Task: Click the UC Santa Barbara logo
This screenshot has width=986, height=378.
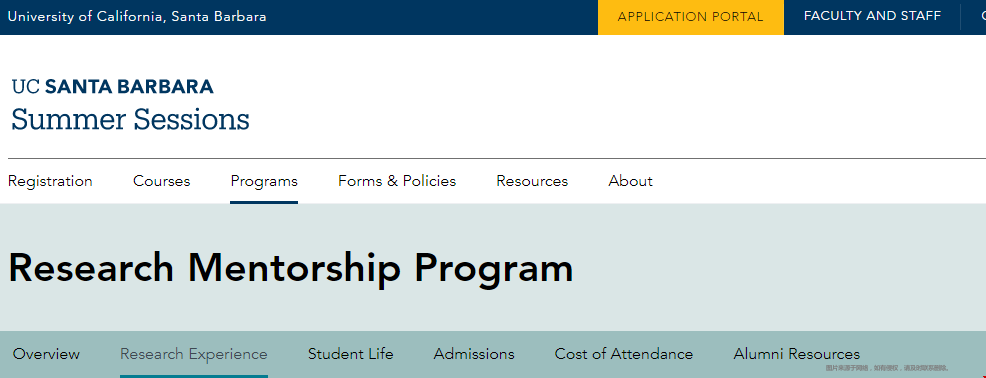Action: [x=113, y=87]
